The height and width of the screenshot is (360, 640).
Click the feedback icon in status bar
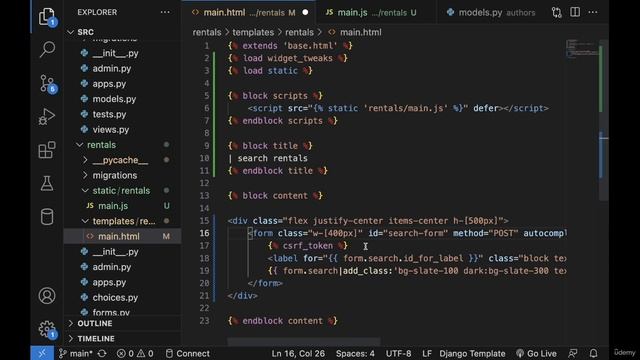[573, 353]
